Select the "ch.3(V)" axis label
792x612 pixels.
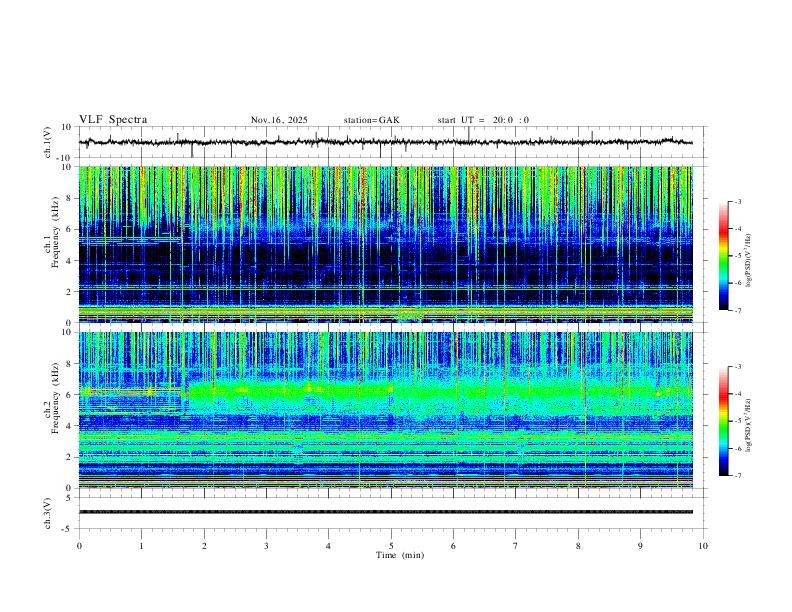[x=48, y=513]
